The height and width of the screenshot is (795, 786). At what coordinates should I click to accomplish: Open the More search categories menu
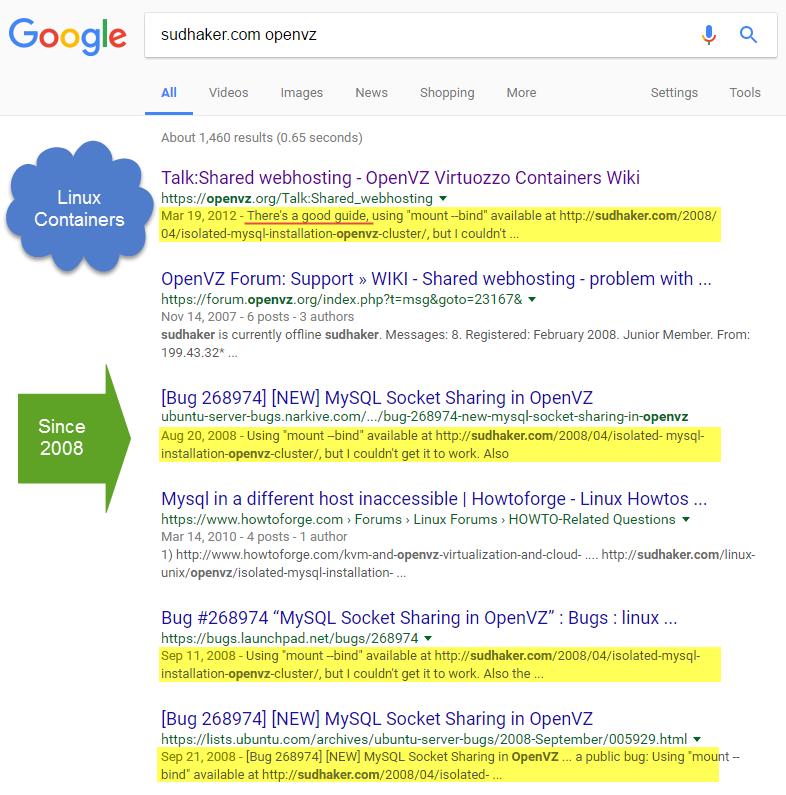coord(521,93)
